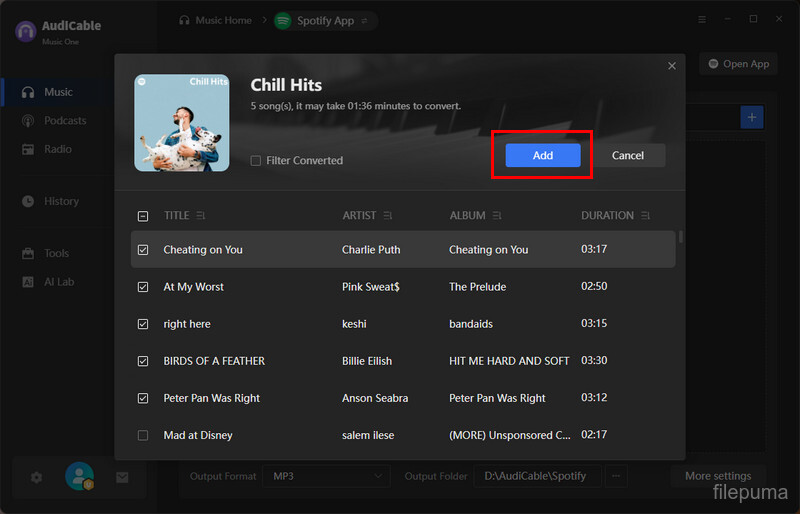Viewport: 800px width, 514px height.
Task: Uncheck the Cheating on You song
Action: pos(143,250)
